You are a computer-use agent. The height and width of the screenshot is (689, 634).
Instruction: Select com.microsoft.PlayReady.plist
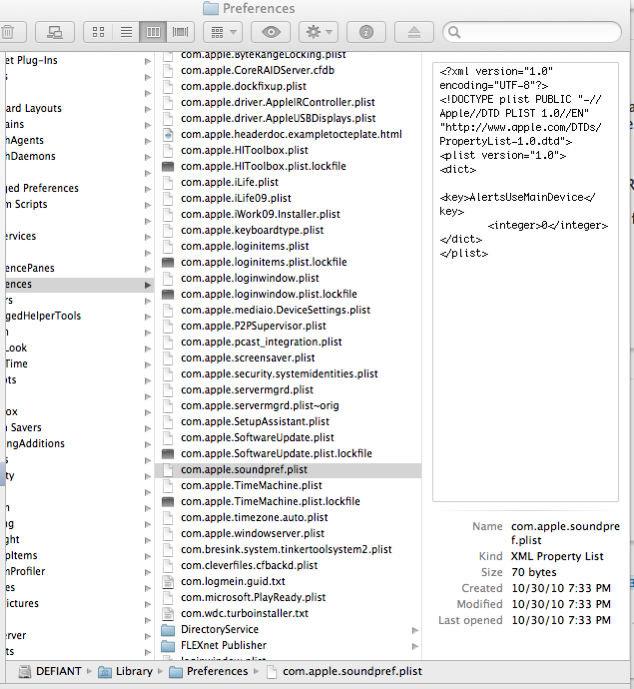(253, 598)
